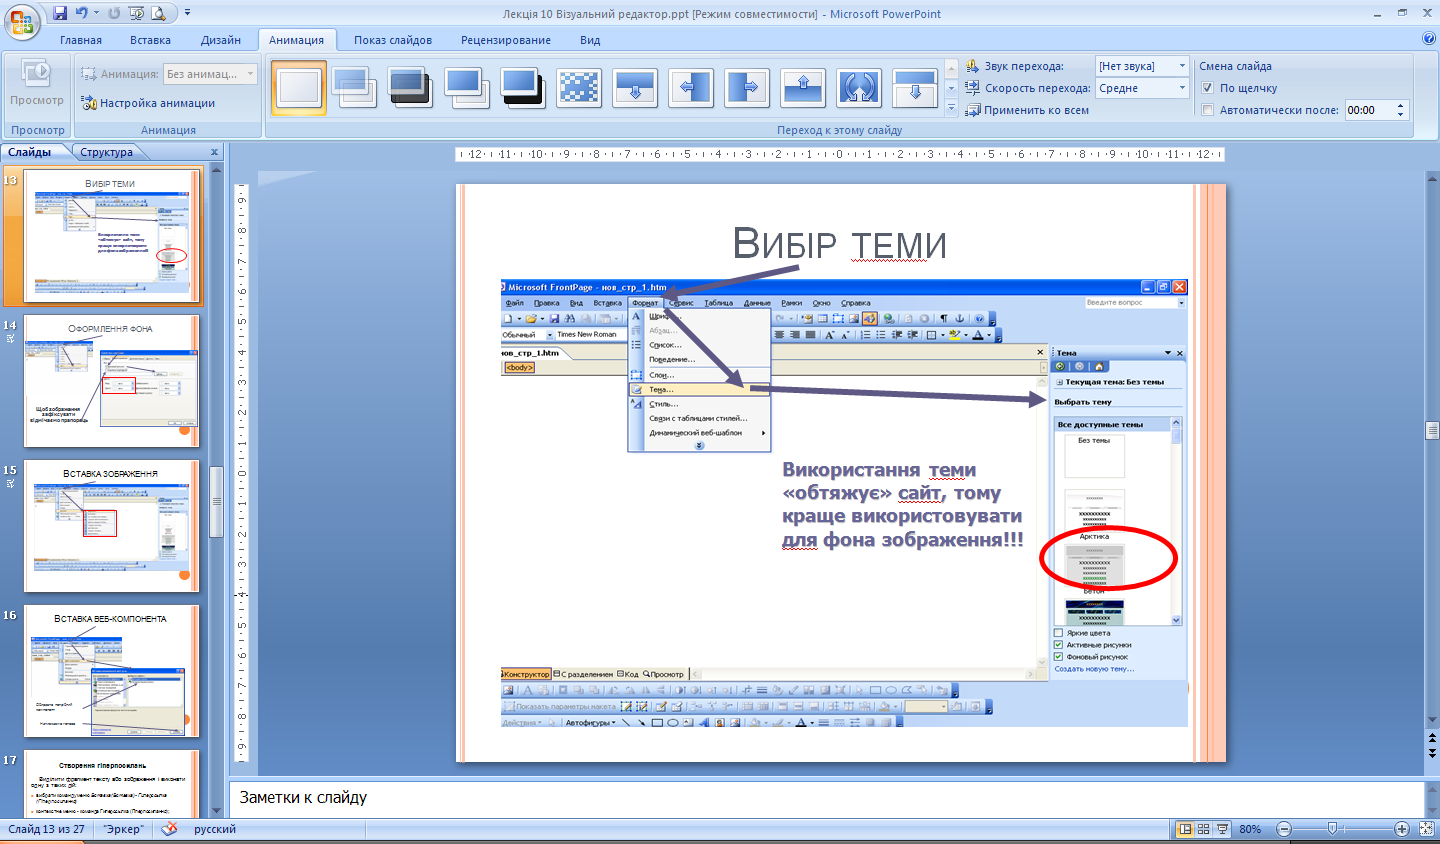Switch to Slide Sorter view in status bar
Screen dimensions: 1440x844
pyautogui.click(x=1203, y=829)
